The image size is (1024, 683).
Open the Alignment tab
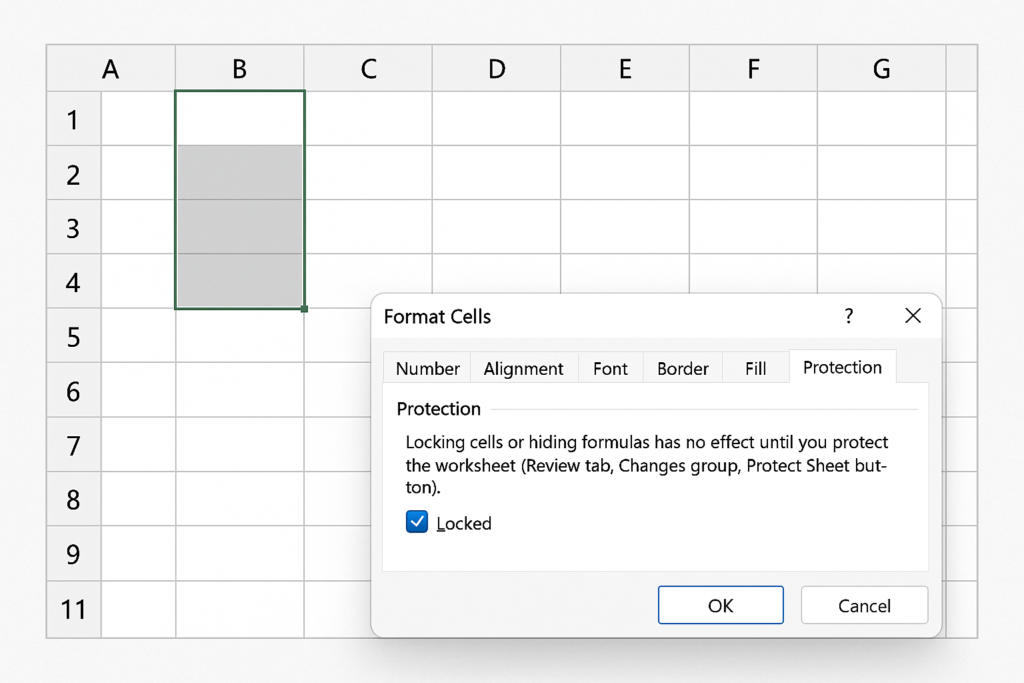pos(523,368)
